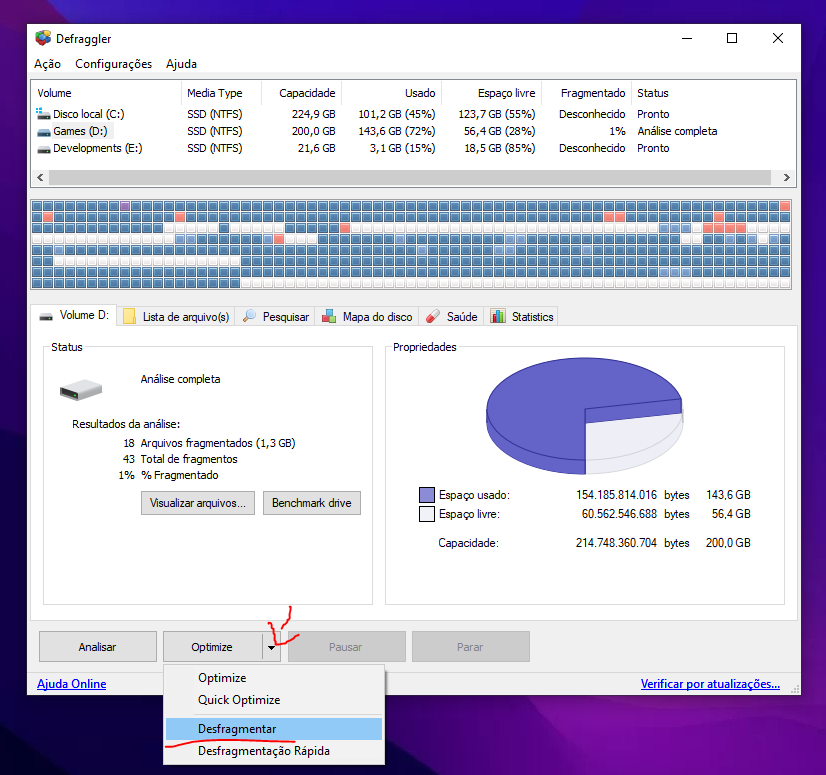Image resolution: width=826 pixels, height=775 pixels.
Task: Click the Total de fragmentos text
Action: tap(189, 459)
